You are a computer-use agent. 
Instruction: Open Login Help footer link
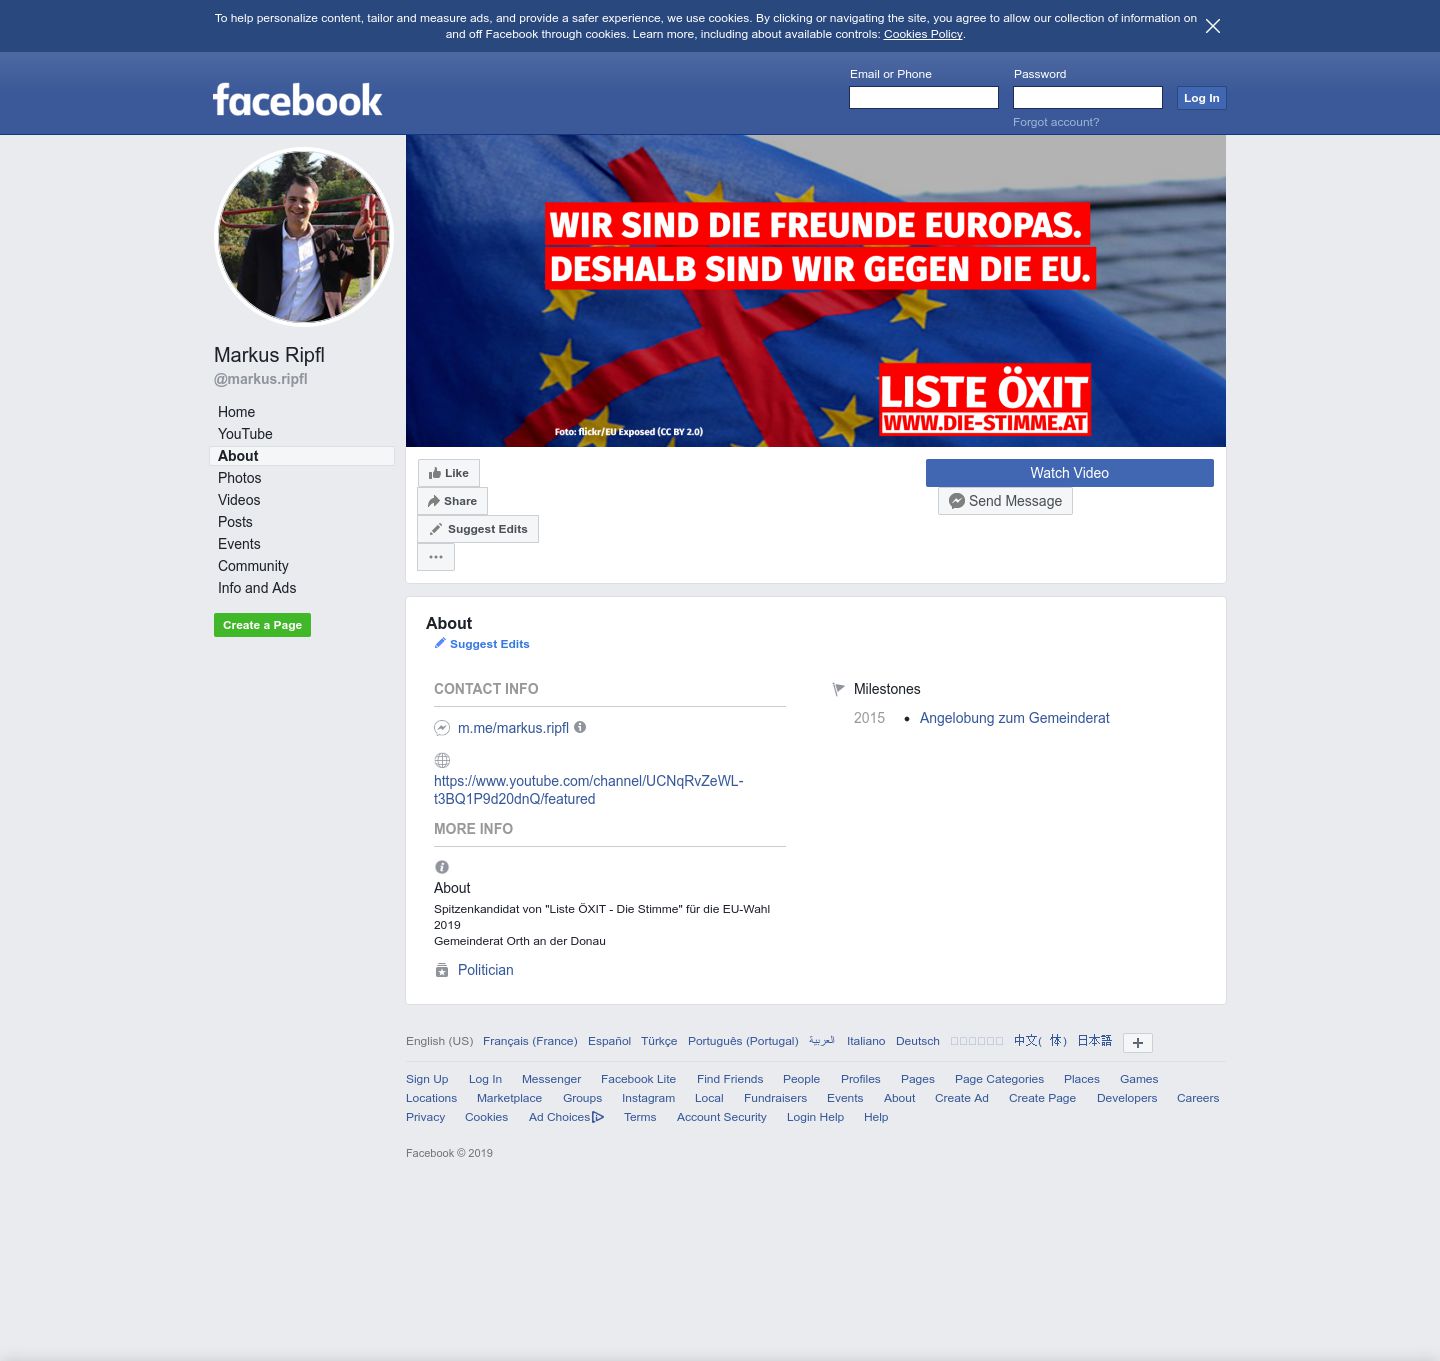click(815, 1117)
